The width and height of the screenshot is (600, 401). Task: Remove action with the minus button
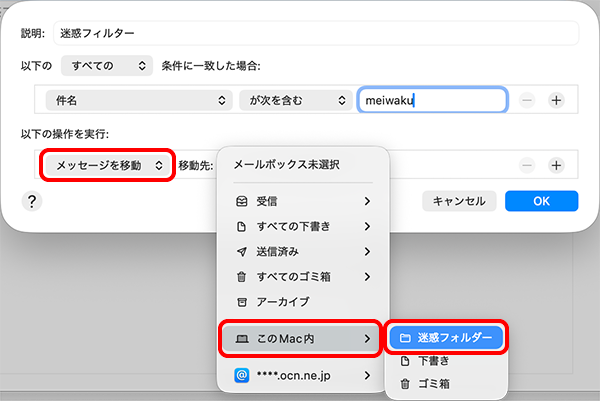click(x=527, y=166)
